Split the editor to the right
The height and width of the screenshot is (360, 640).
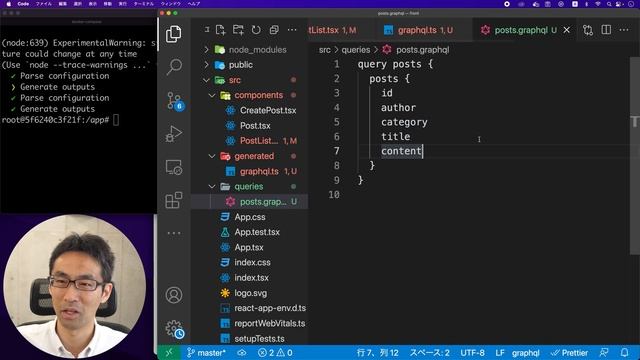click(606, 30)
